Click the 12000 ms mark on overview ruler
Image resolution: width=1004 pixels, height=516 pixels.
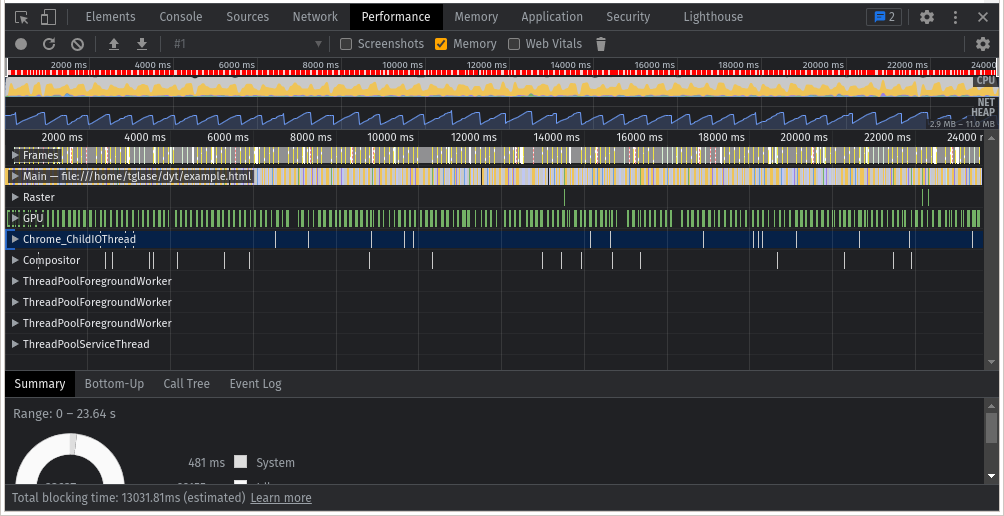[x=489, y=65]
